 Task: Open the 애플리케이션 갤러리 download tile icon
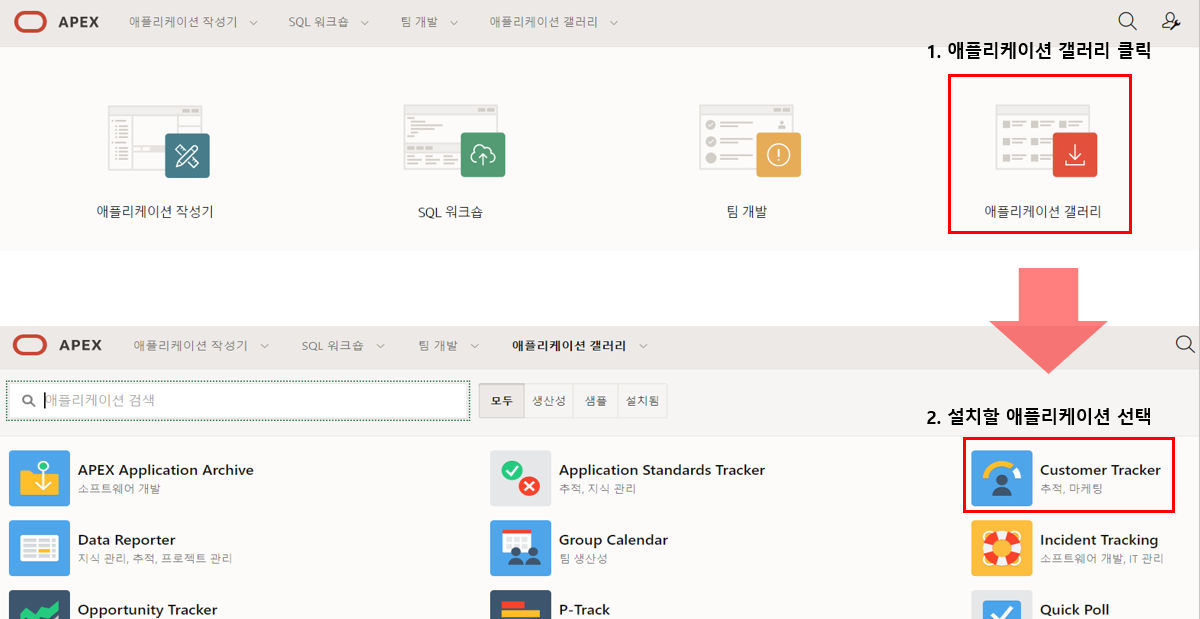[1047, 140]
